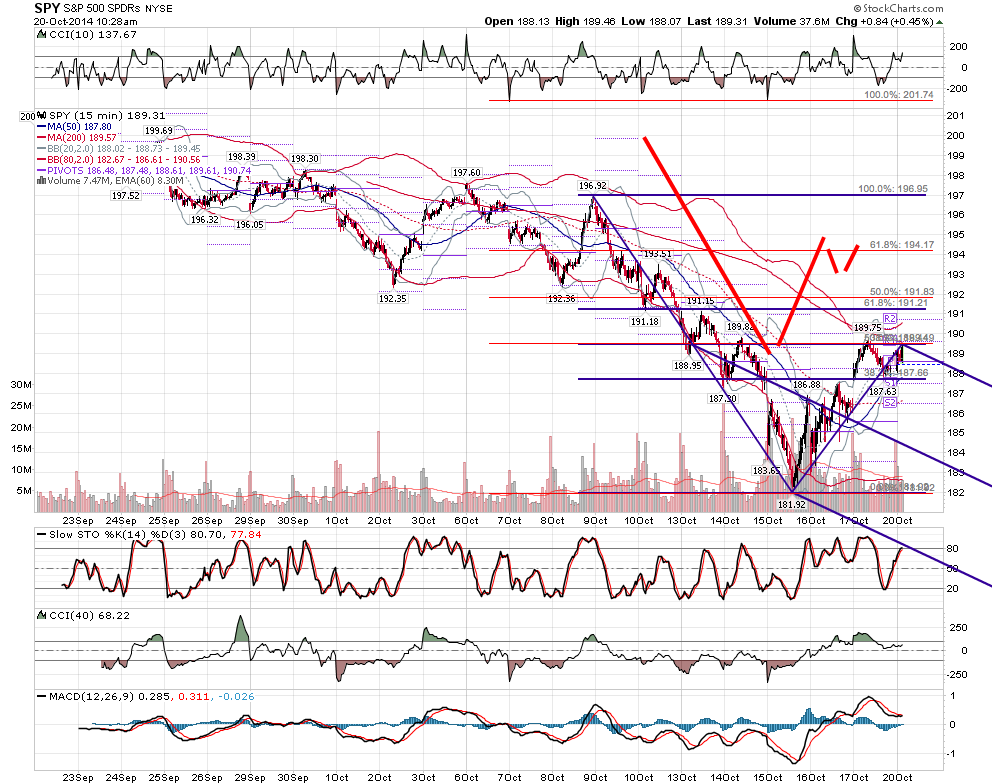
Task: Click the 187.30 price label
Action: point(722,399)
